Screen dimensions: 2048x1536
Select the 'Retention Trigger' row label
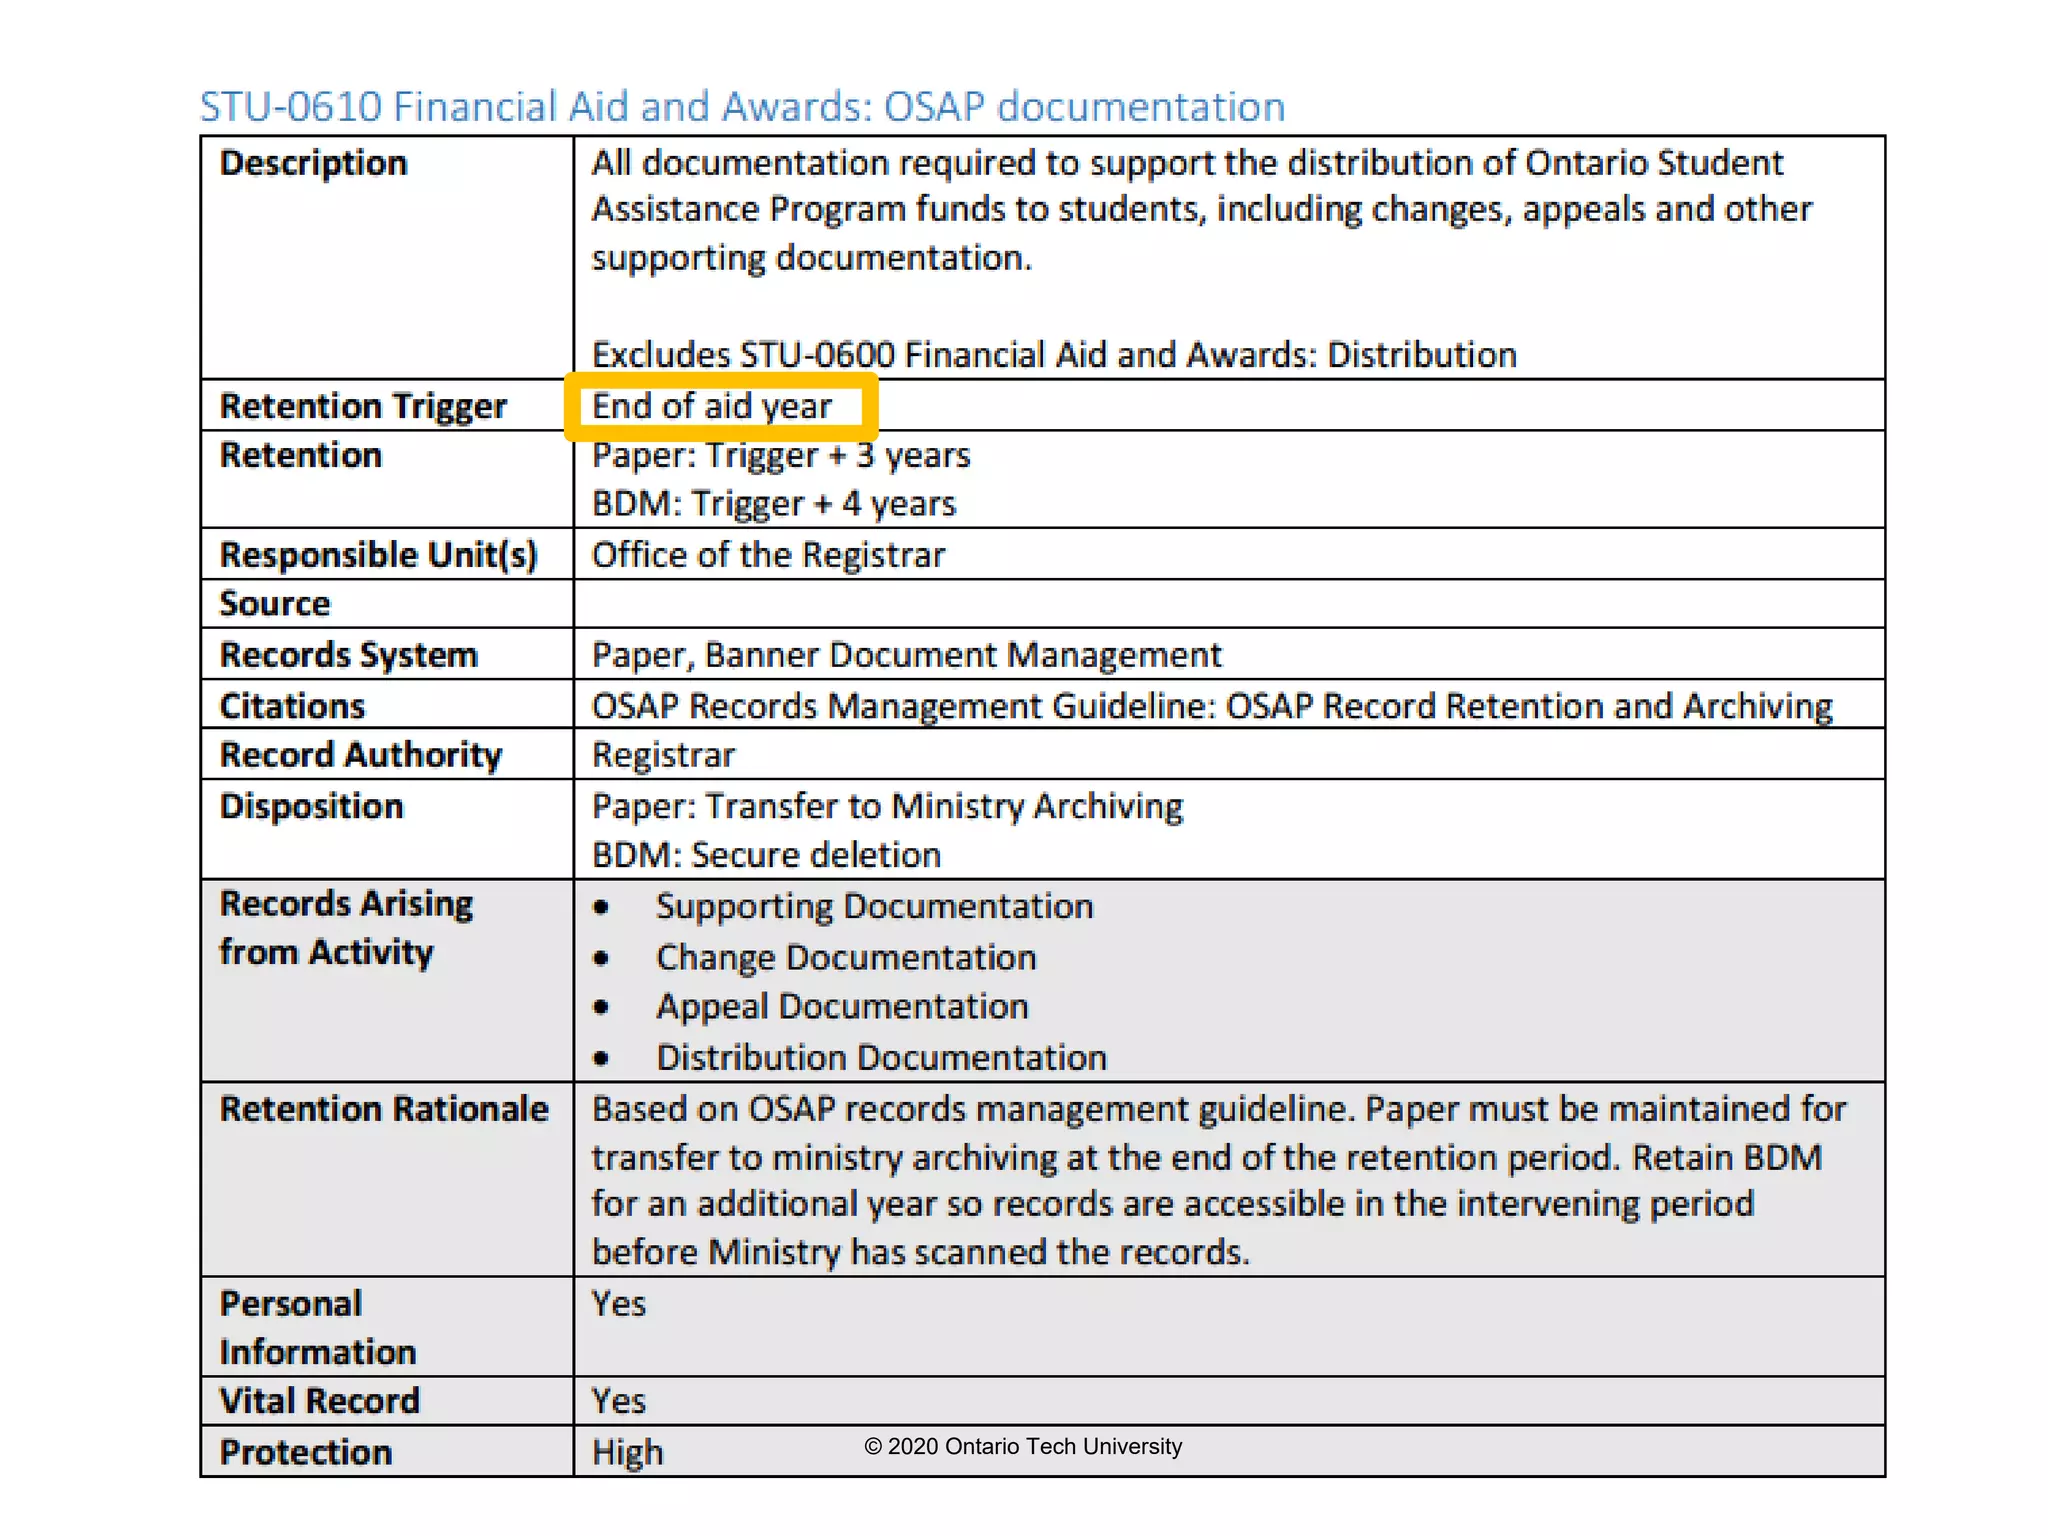[363, 406]
